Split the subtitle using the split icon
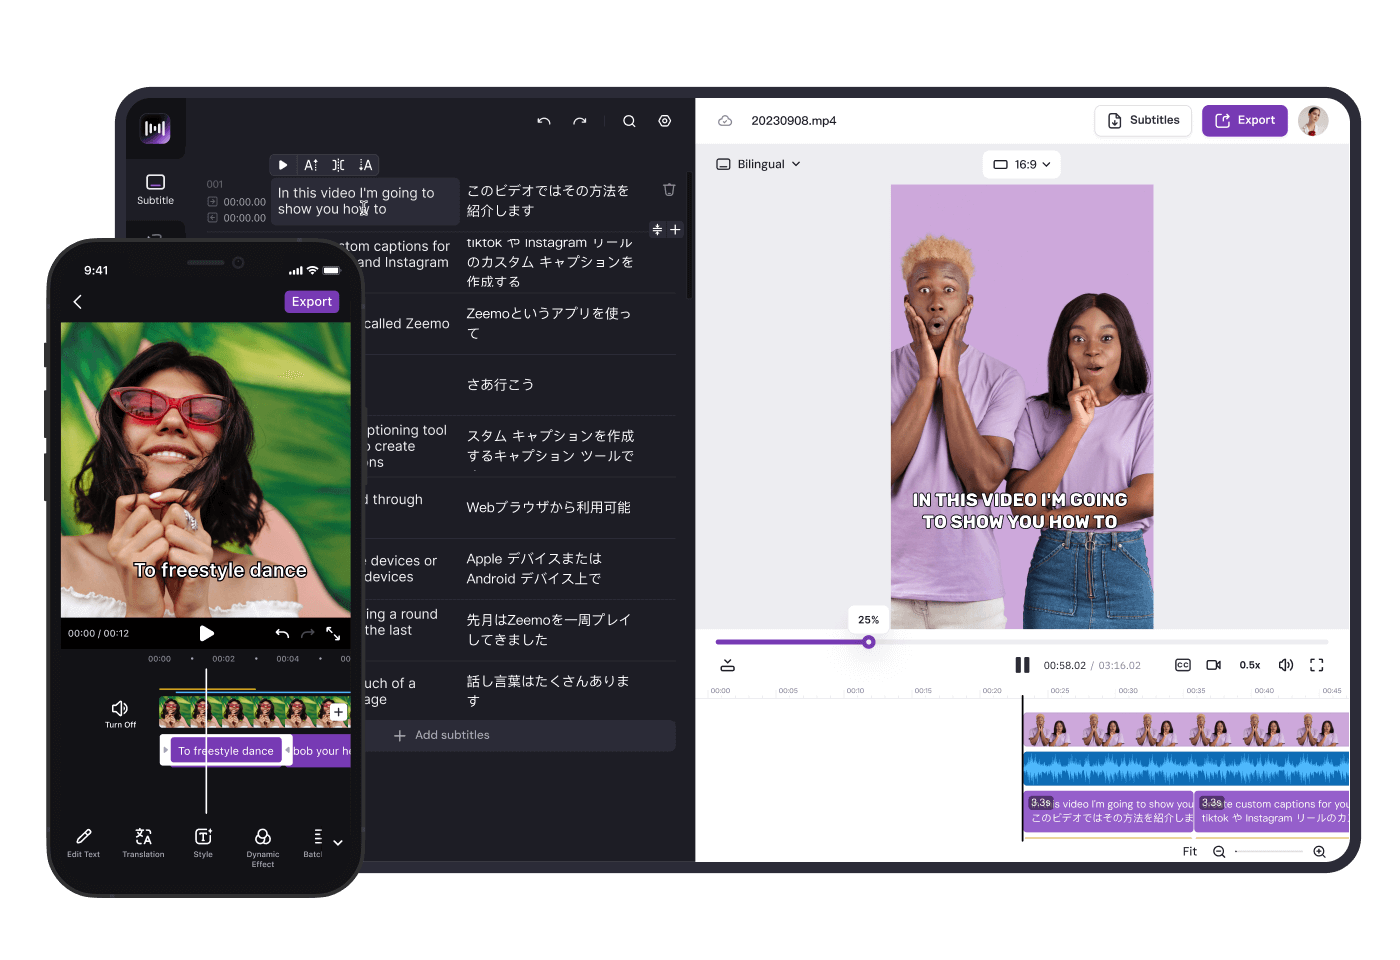The image size is (1400, 960). pyautogui.click(x=338, y=165)
